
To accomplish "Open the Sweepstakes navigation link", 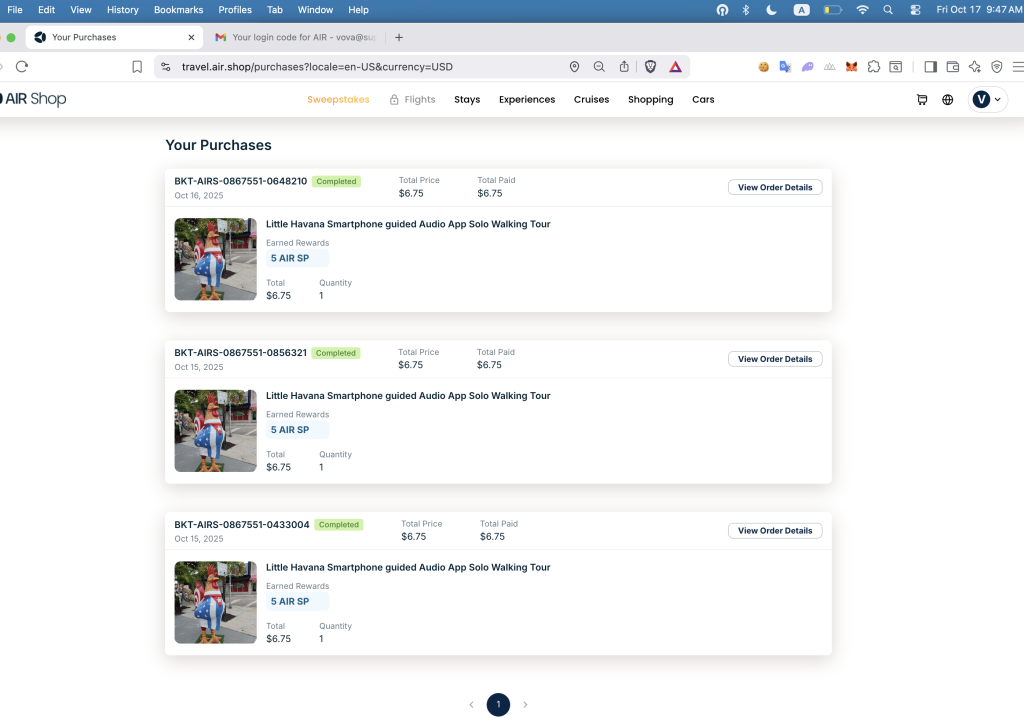I will pos(338,100).
